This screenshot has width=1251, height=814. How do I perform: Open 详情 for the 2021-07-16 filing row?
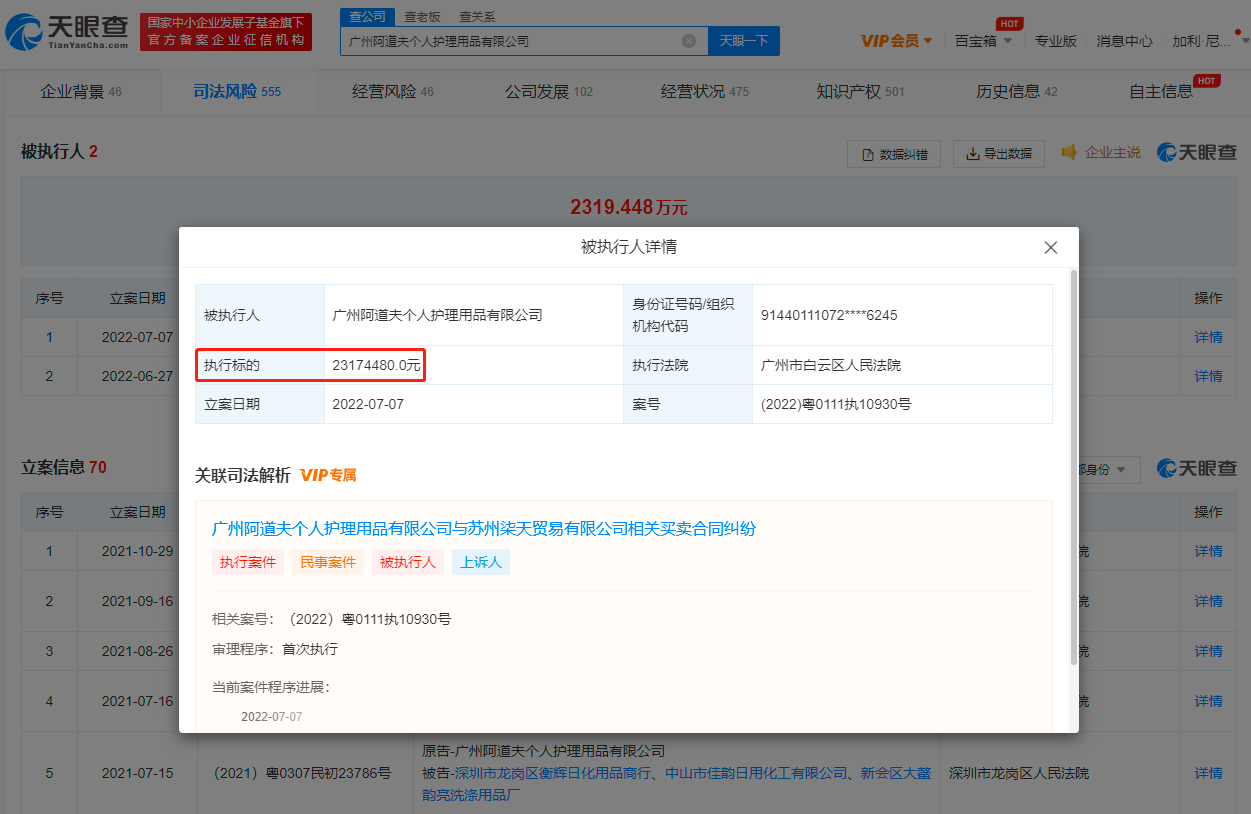(x=1208, y=701)
